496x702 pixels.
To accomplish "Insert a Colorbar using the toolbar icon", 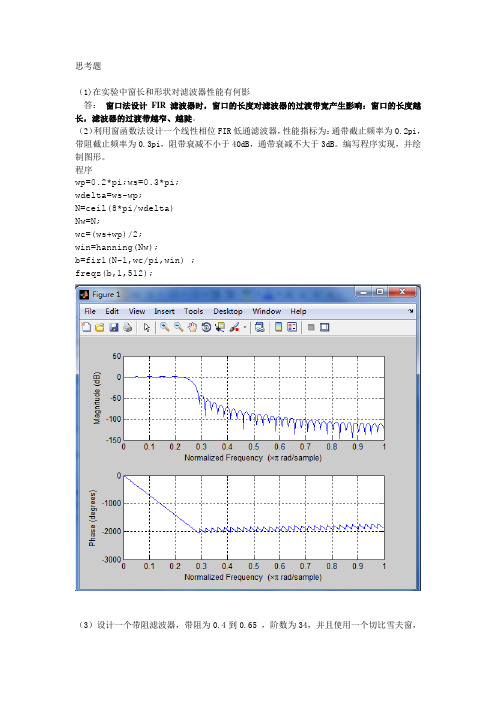I will pyautogui.click(x=278, y=327).
